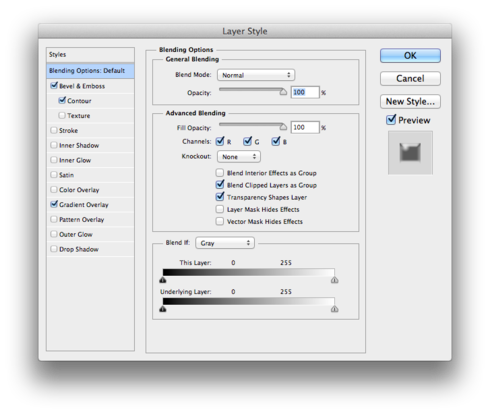Open the Blend If Gray dropdown
Image resolution: width=490 pixels, height=414 pixels.
(x=225, y=243)
